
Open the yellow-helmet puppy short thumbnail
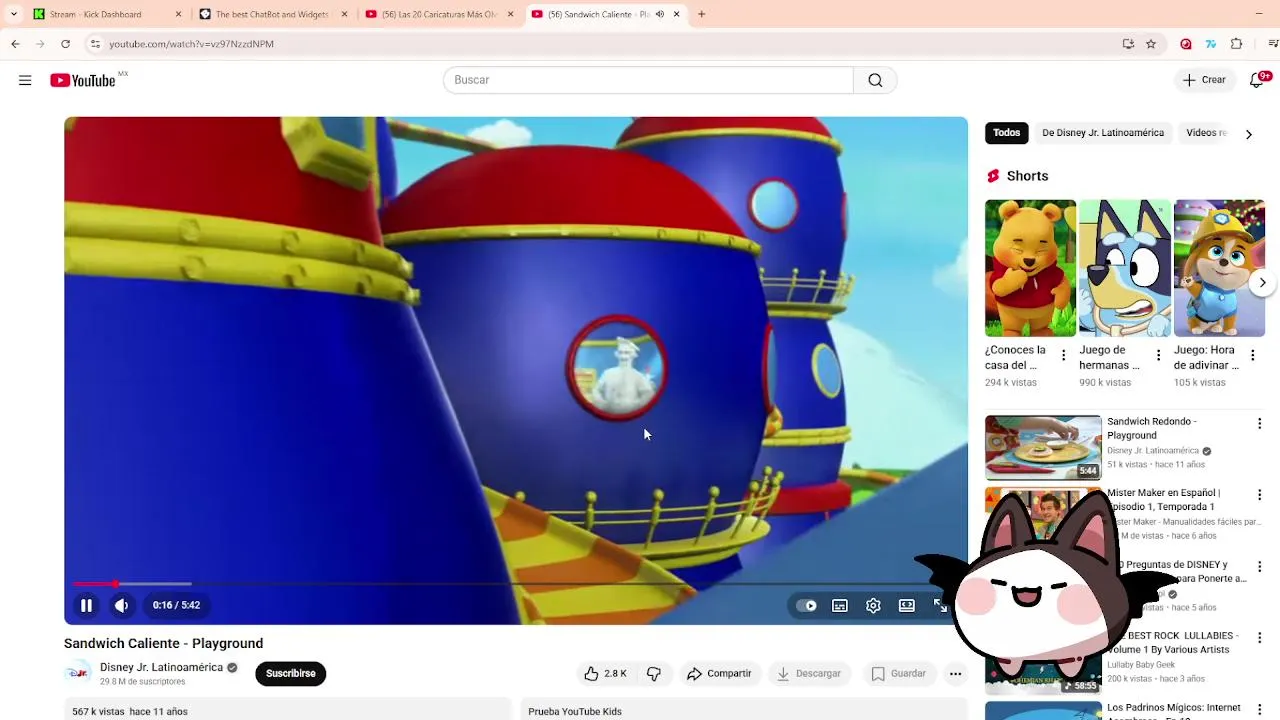coord(1219,268)
